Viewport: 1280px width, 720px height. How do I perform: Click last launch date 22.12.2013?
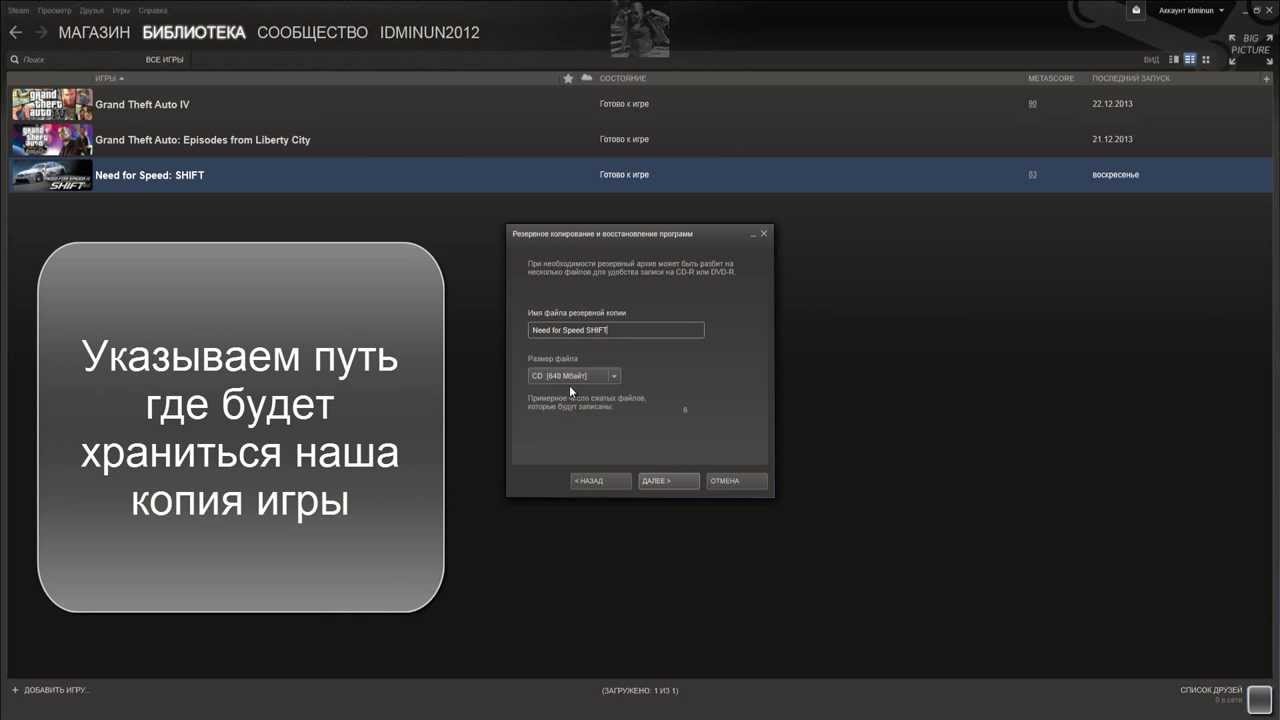click(1112, 104)
